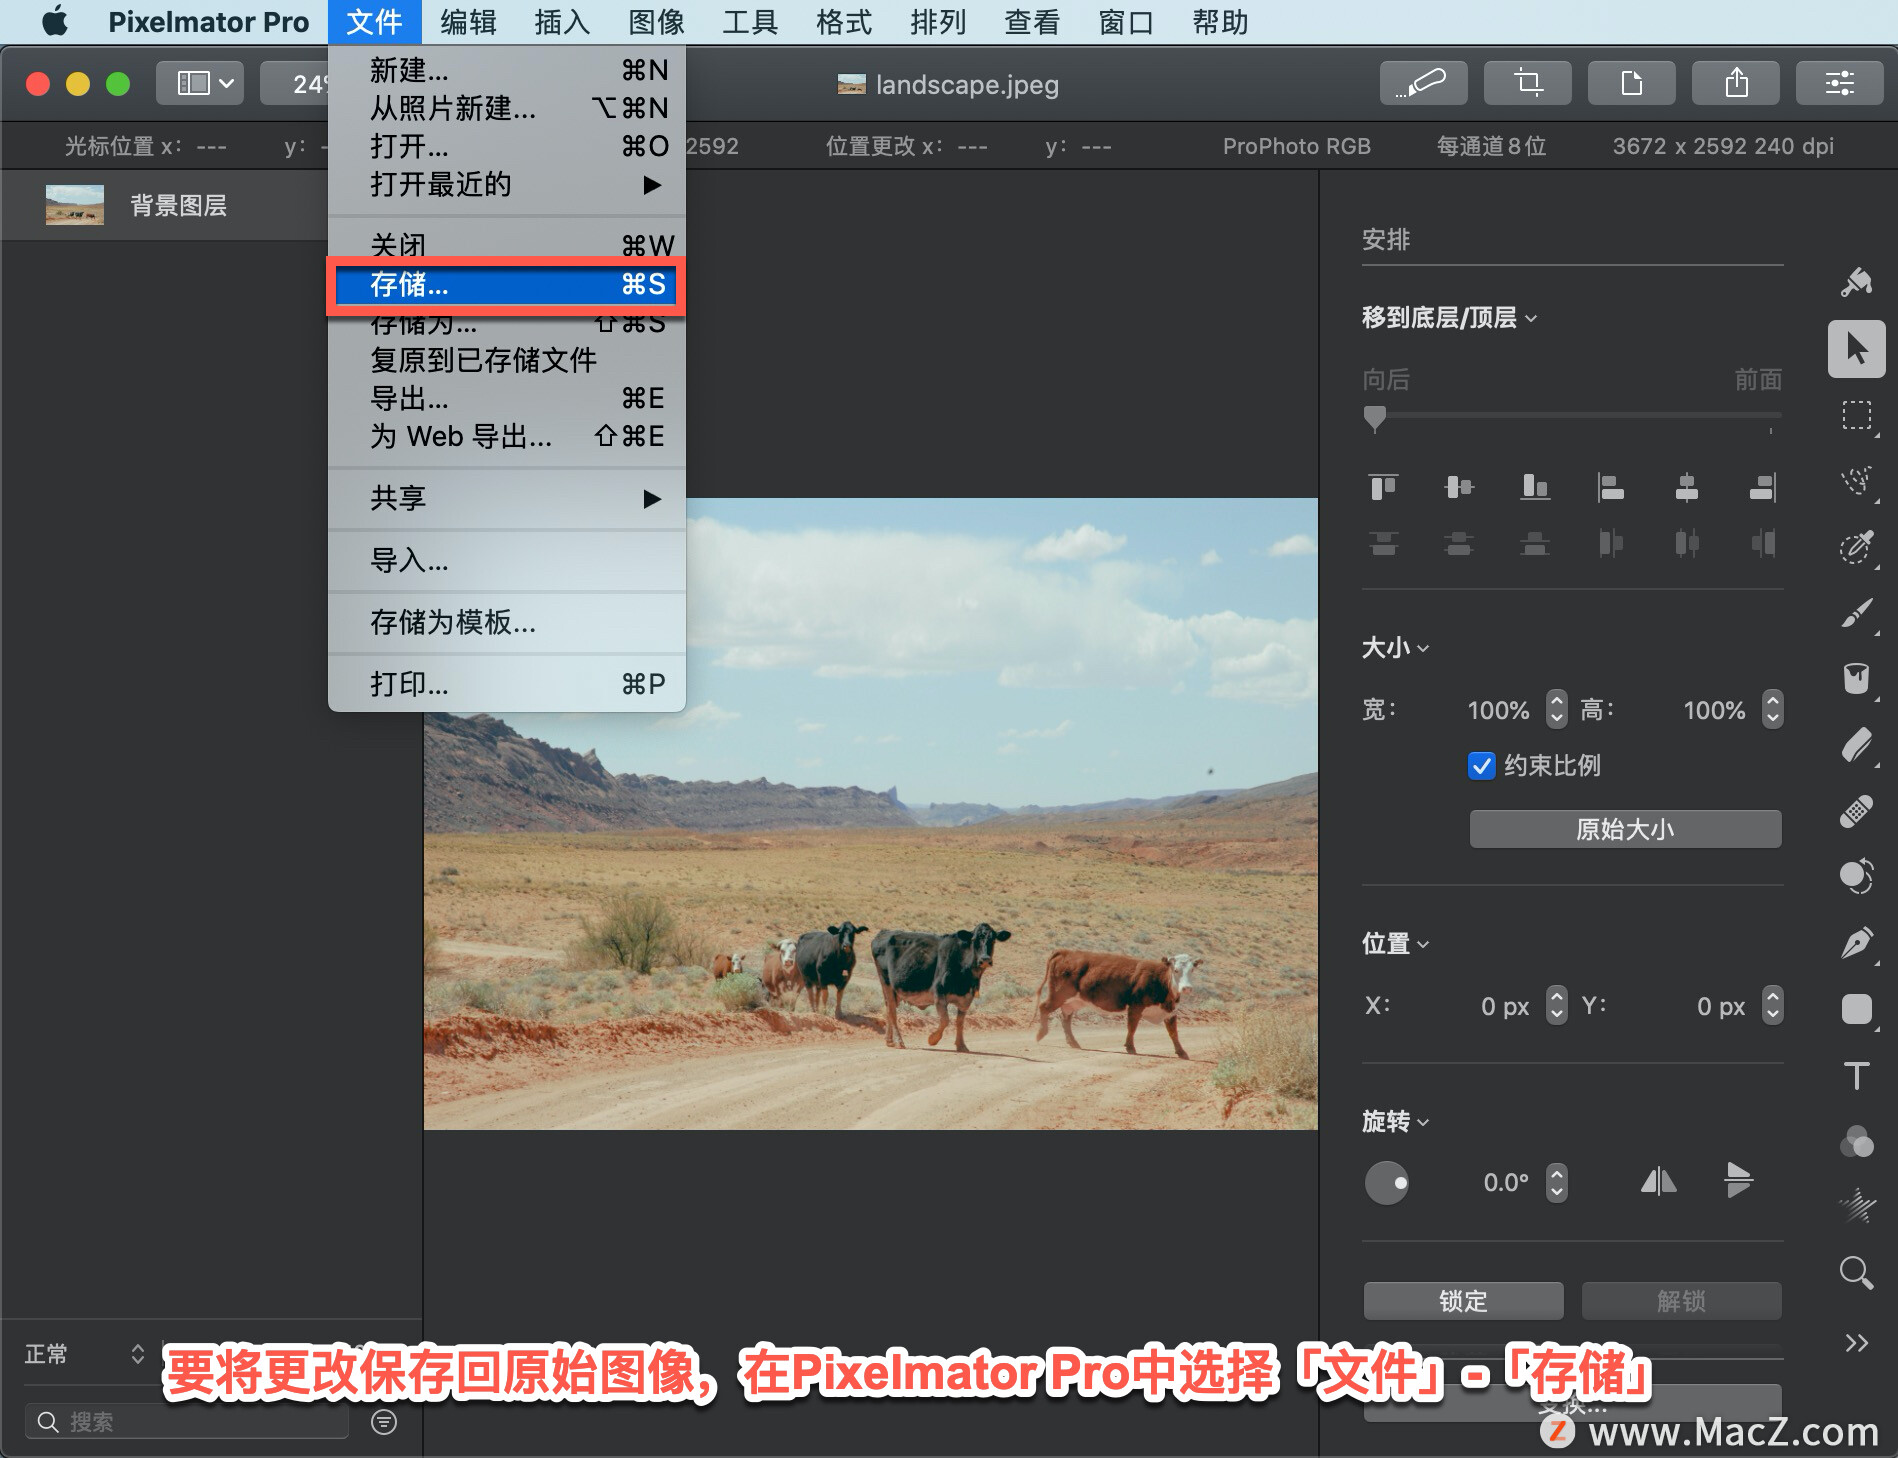This screenshot has width=1898, height=1458.
Task: Align objects to bottom edge
Action: (x=1535, y=487)
